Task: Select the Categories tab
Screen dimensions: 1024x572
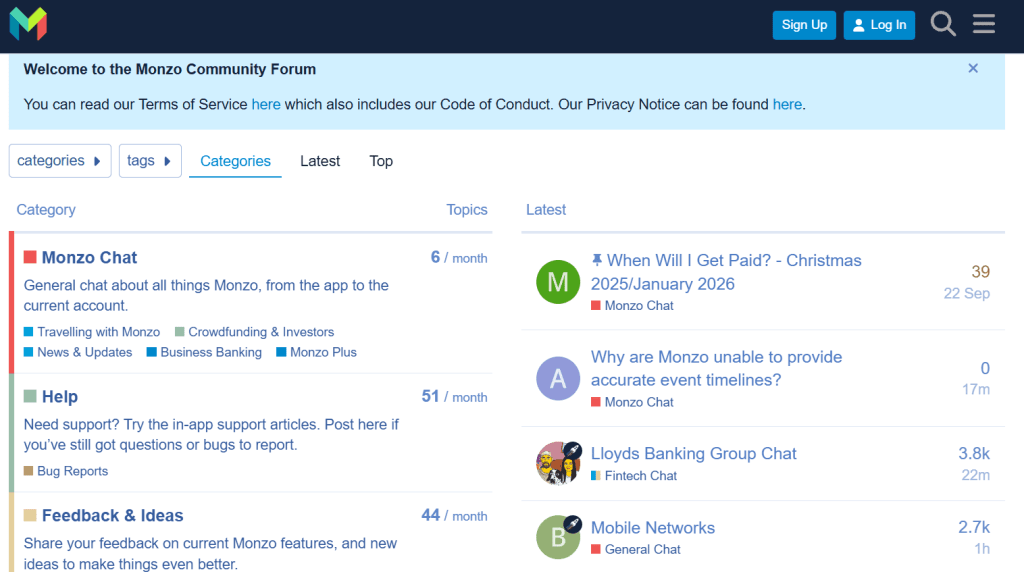Action: pos(235,161)
